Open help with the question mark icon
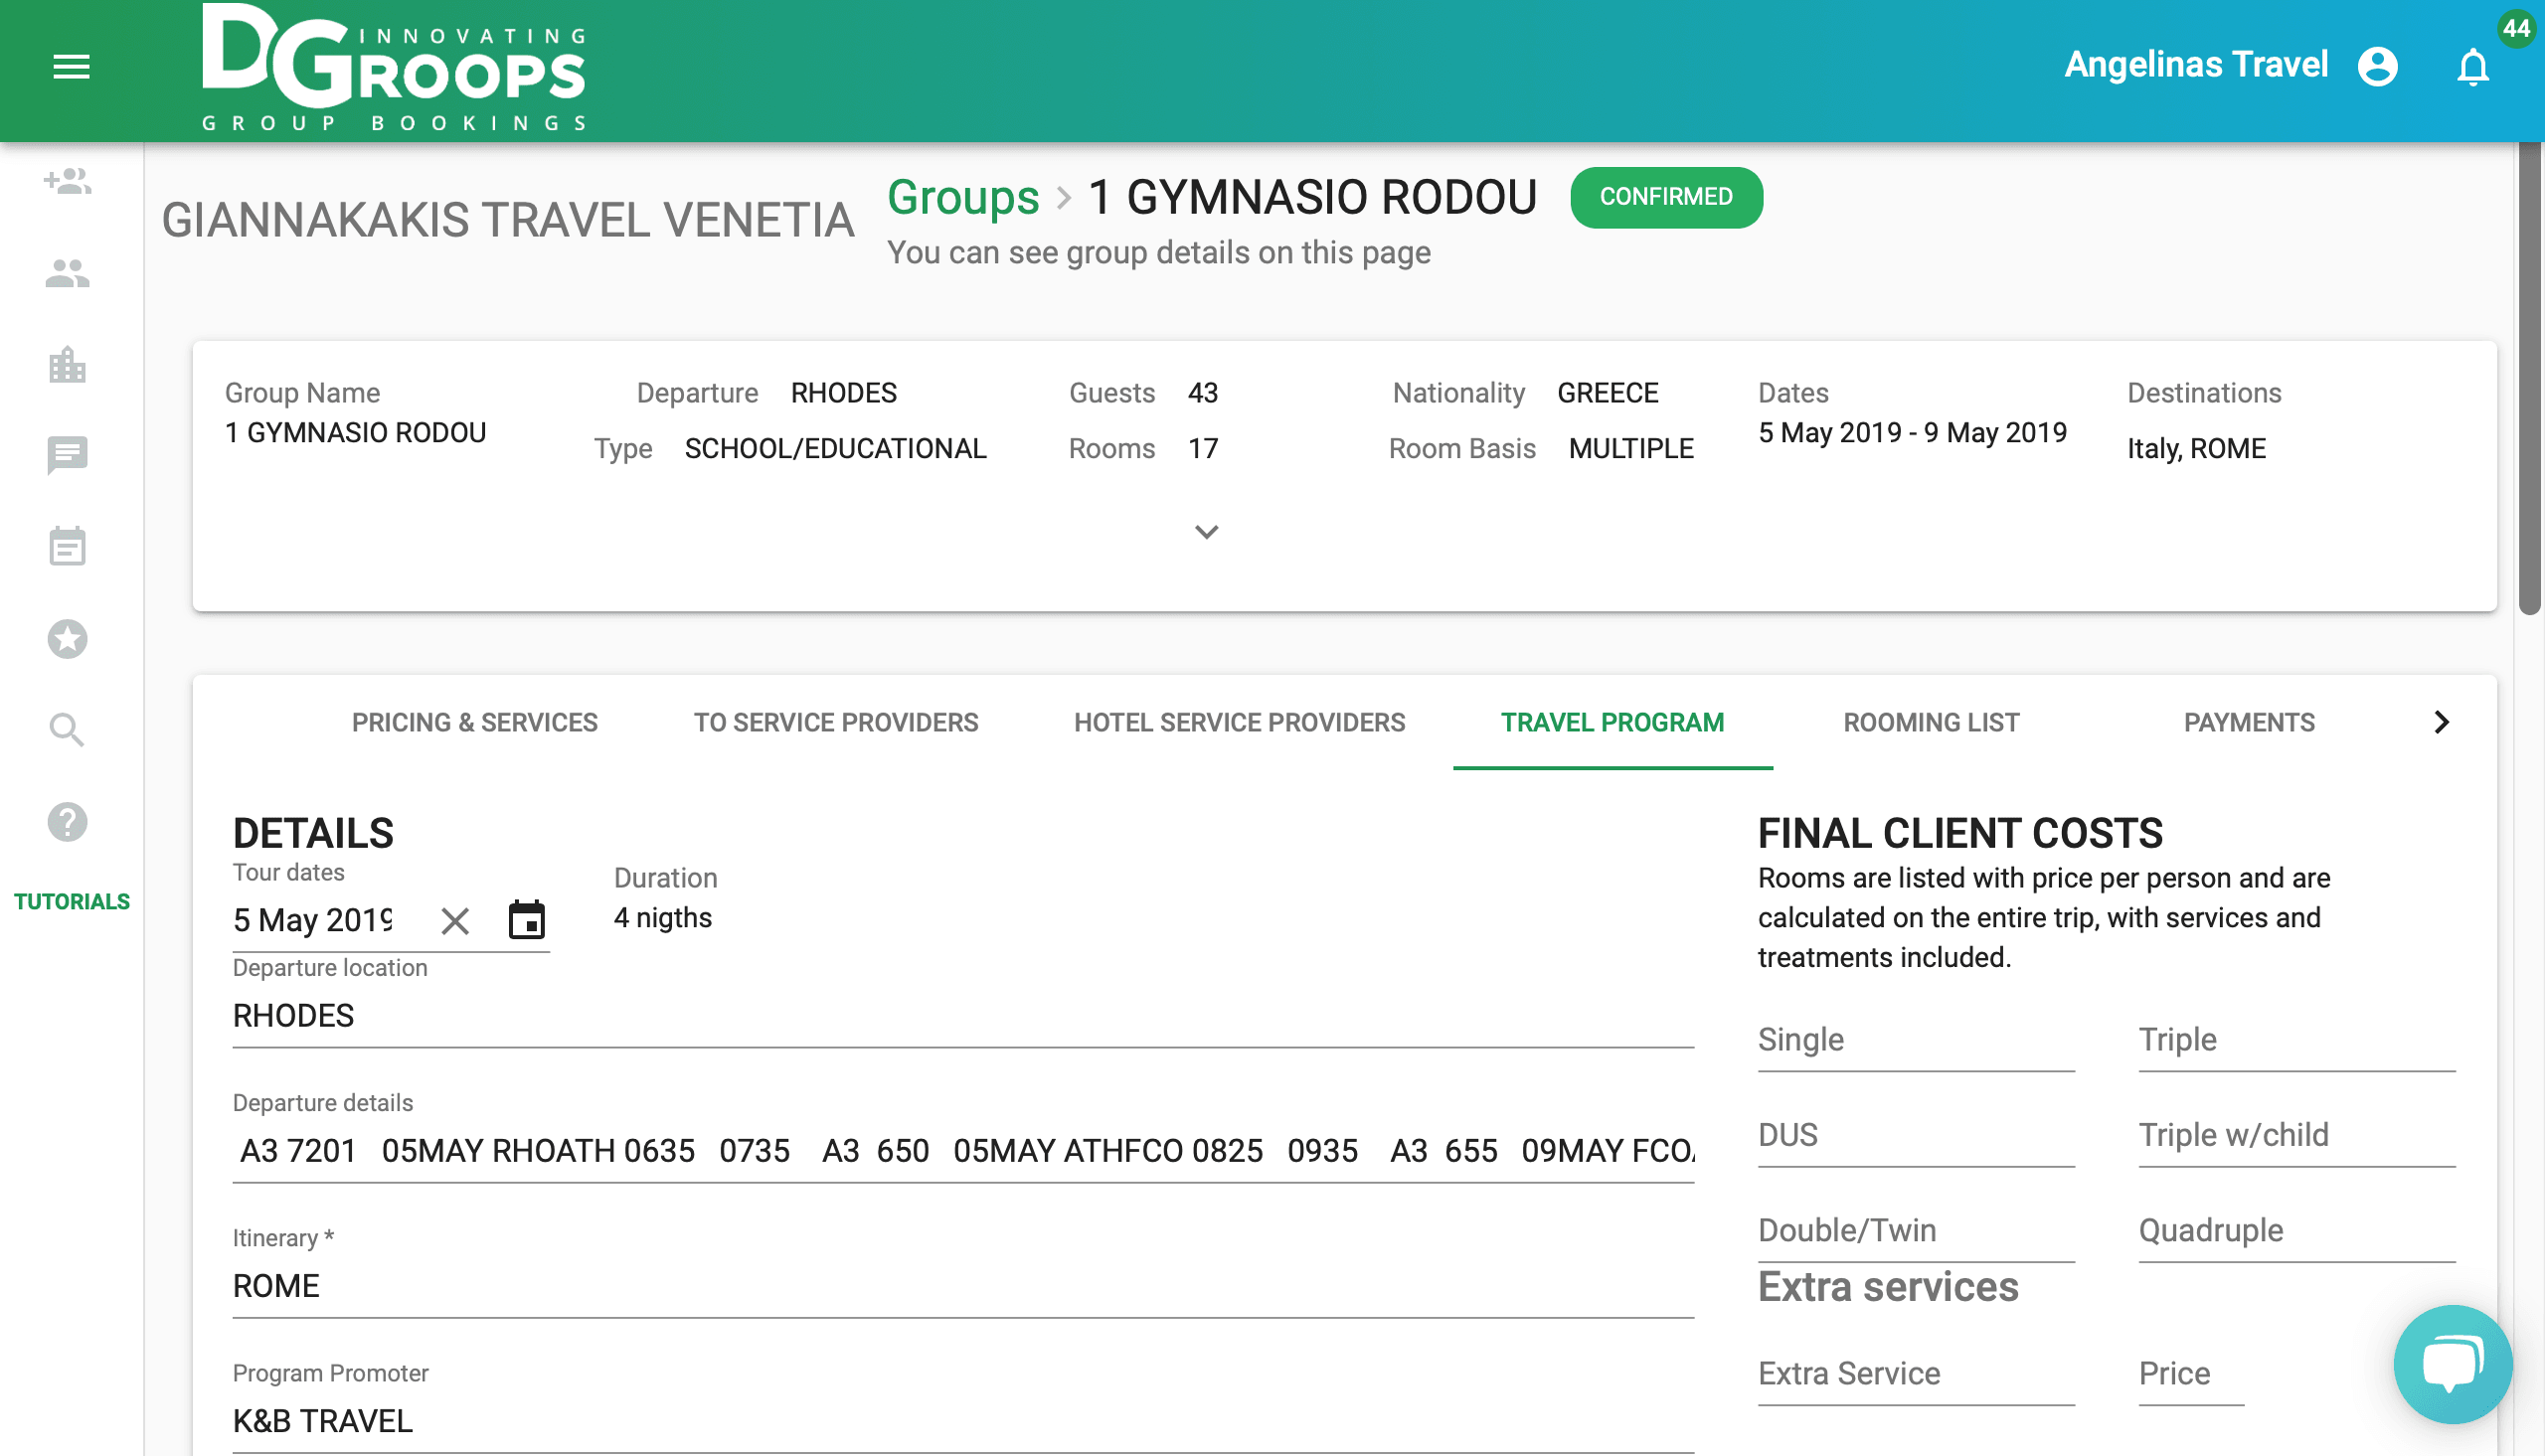The height and width of the screenshot is (1456, 2545). tap(67, 822)
